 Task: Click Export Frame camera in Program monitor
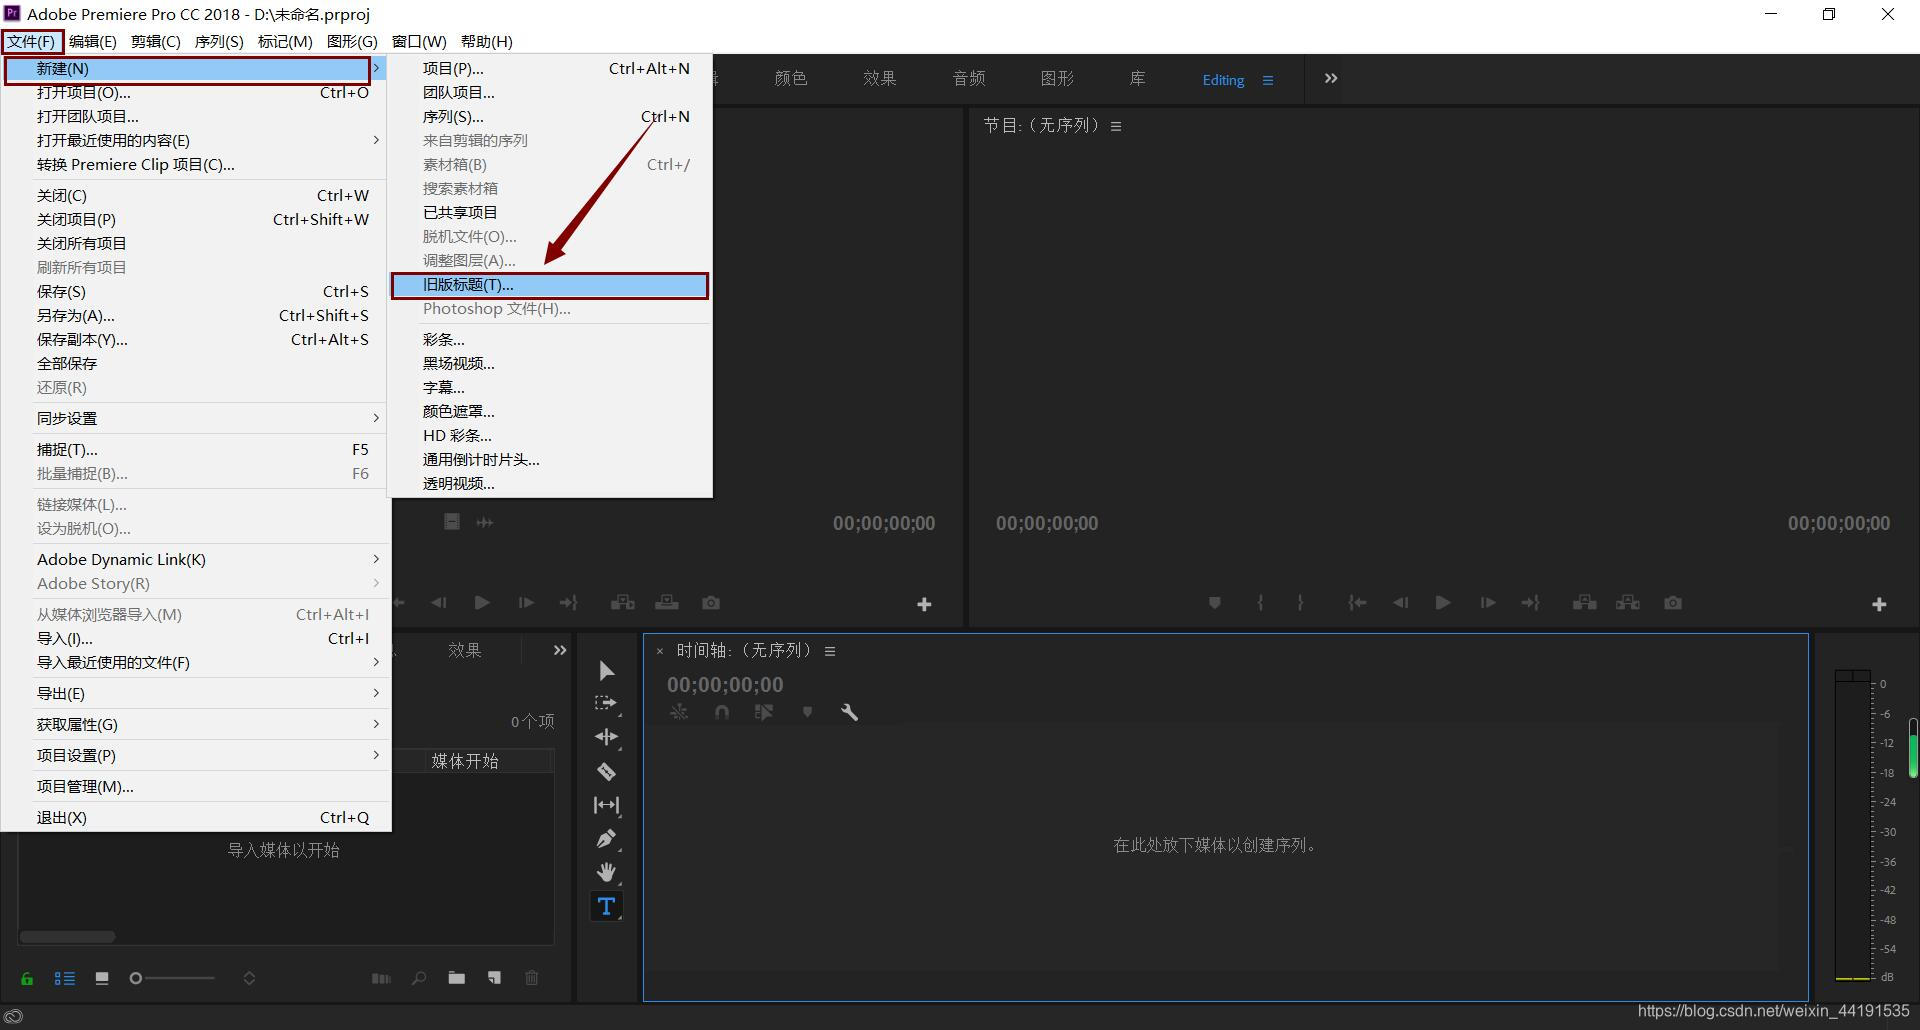tap(1672, 603)
